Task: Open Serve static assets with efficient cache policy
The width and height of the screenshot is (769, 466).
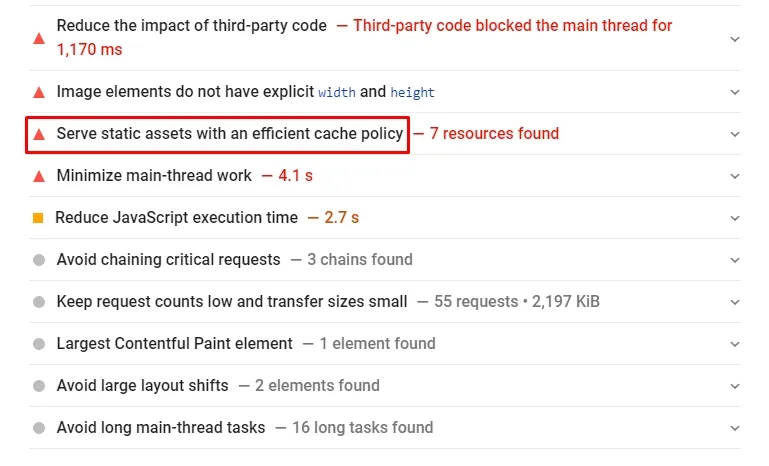Action: click(230, 133)
